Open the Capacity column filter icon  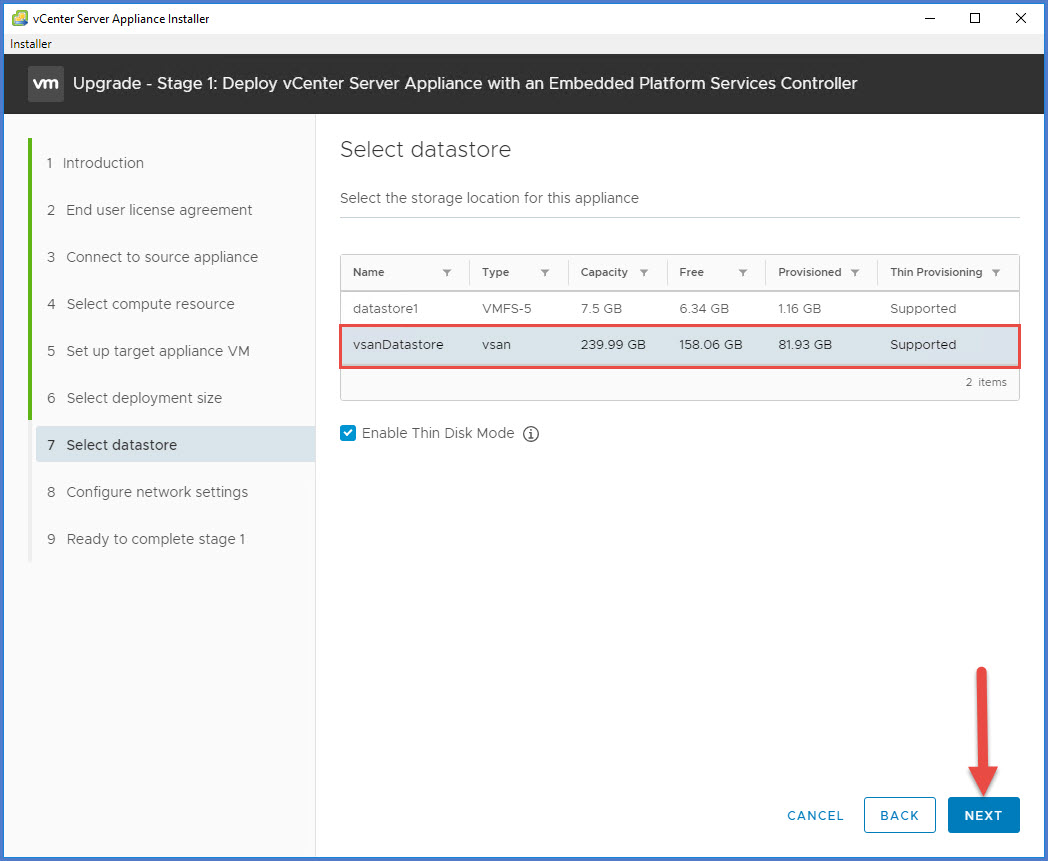[x=644, y=273]
